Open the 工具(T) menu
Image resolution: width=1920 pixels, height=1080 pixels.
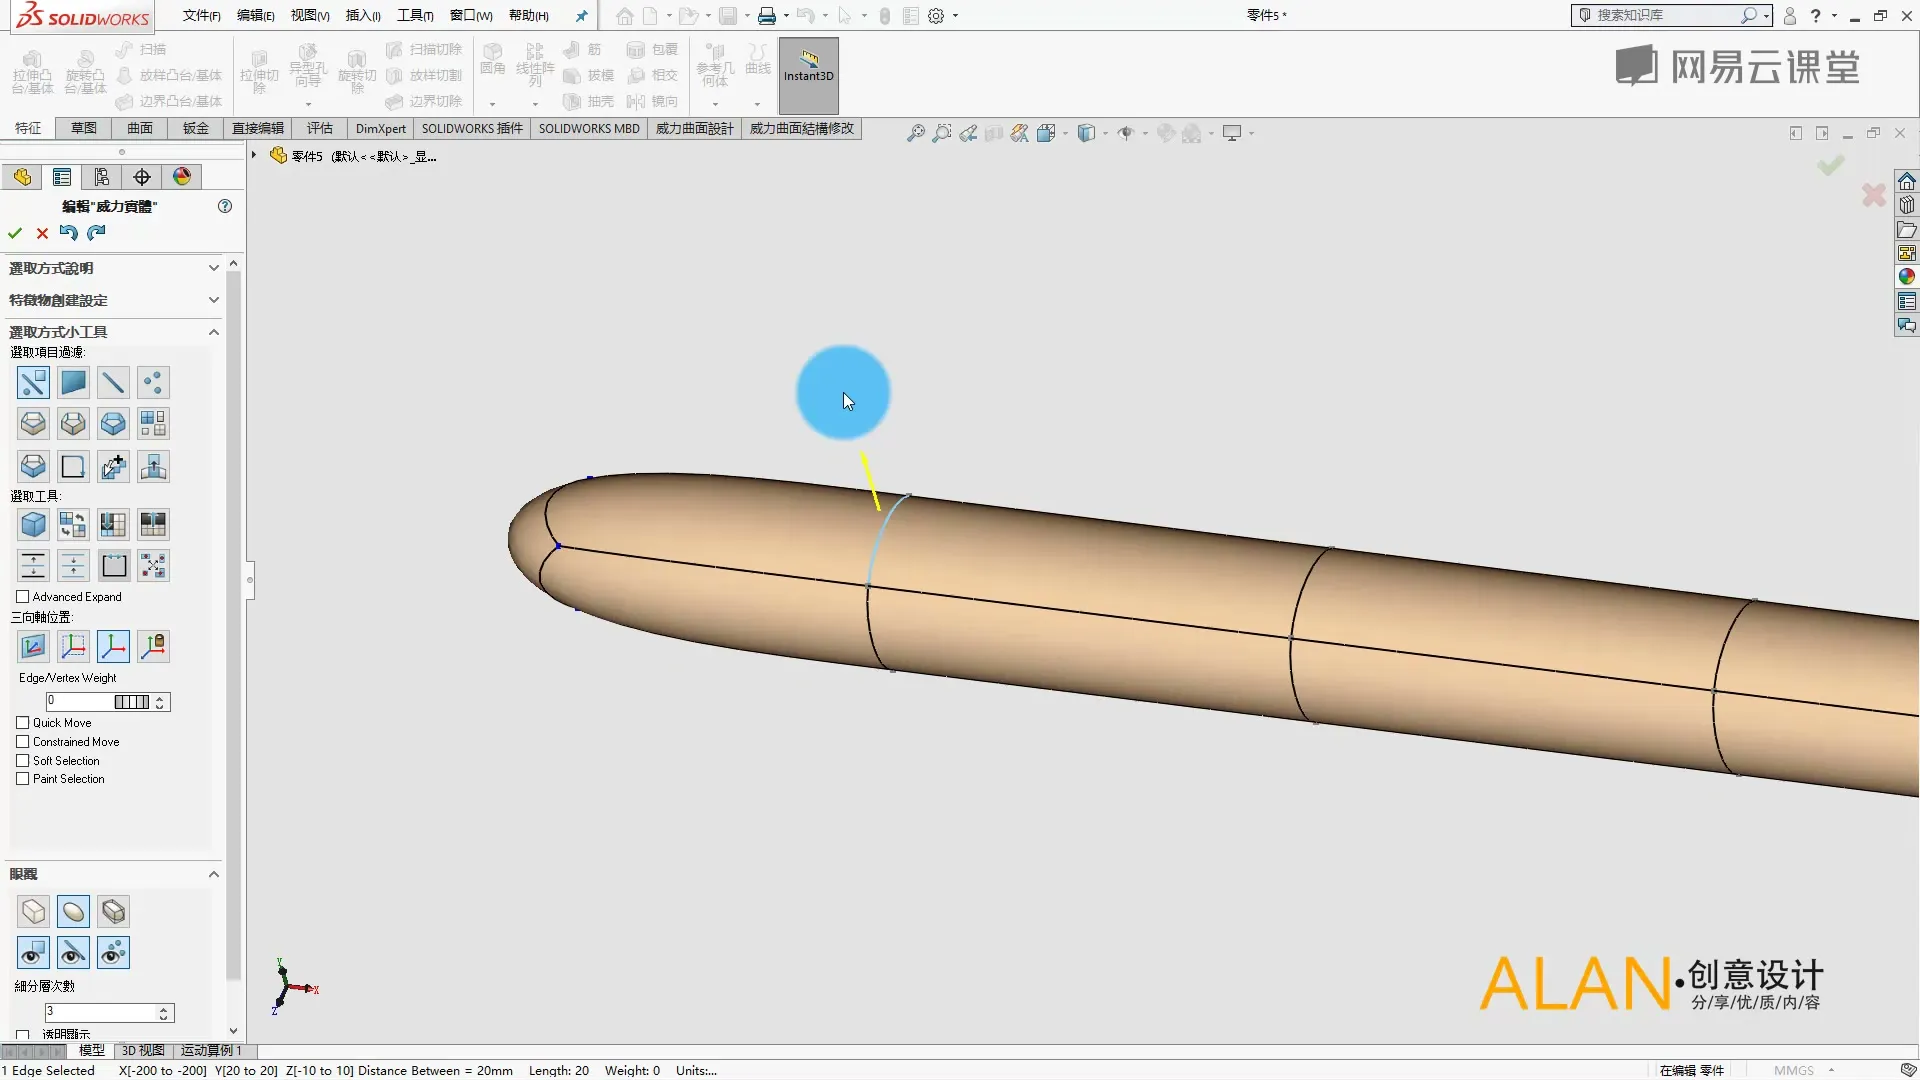pos(414,15)
